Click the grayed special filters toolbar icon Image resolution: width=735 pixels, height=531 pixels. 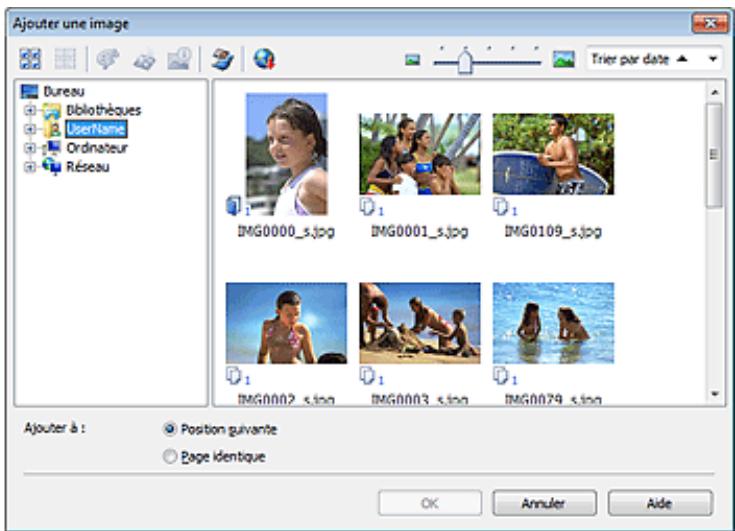[x=144, y=60]
